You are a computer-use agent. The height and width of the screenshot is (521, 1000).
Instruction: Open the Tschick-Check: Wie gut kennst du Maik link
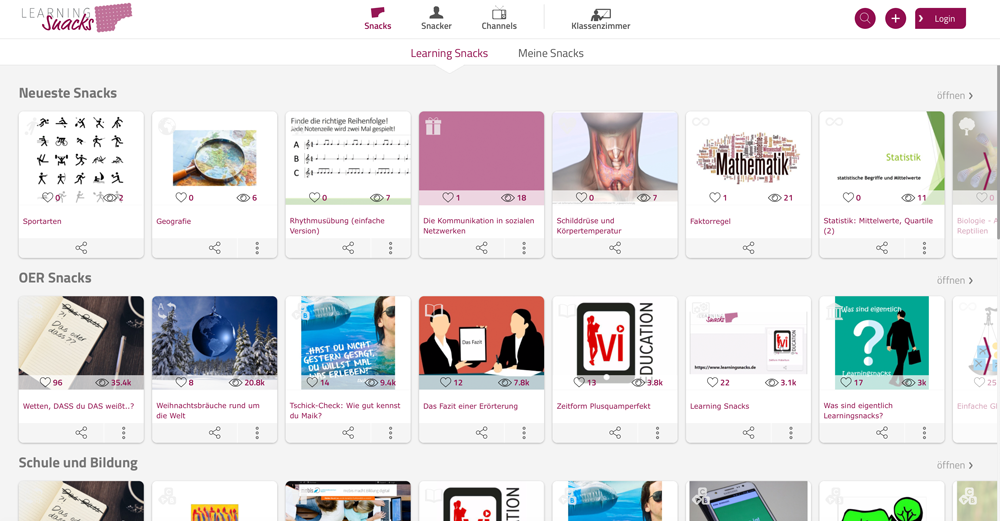[x=345, y=411]
